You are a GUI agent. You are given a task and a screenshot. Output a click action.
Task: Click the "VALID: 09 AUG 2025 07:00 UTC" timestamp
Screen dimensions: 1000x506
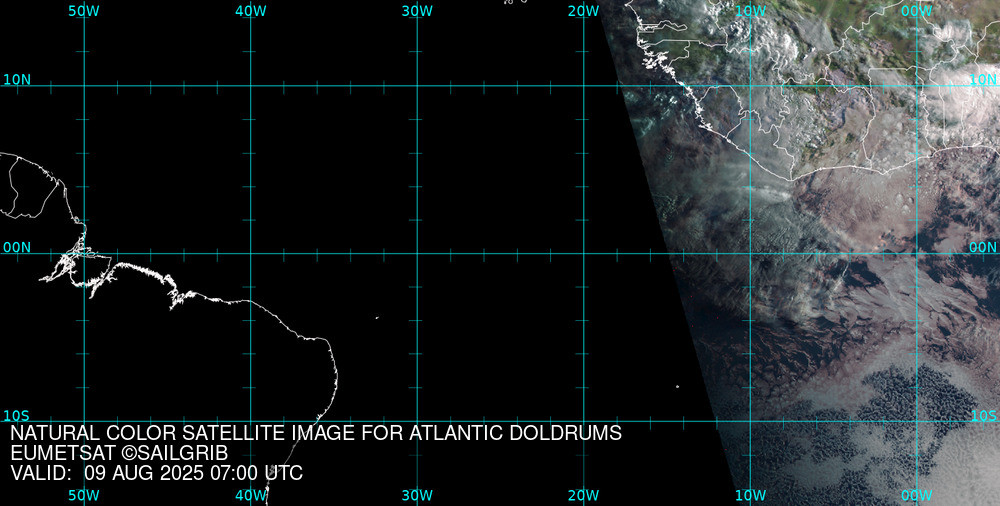pos(157,473)
